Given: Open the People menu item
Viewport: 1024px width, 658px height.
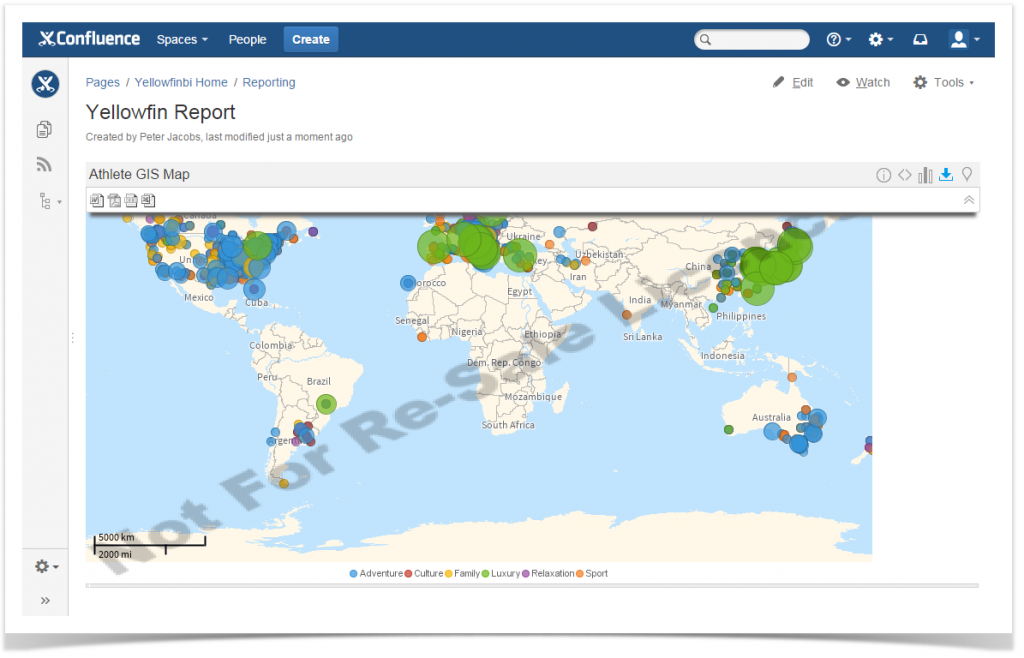Looking at the screenshot, I should (247, 39).
